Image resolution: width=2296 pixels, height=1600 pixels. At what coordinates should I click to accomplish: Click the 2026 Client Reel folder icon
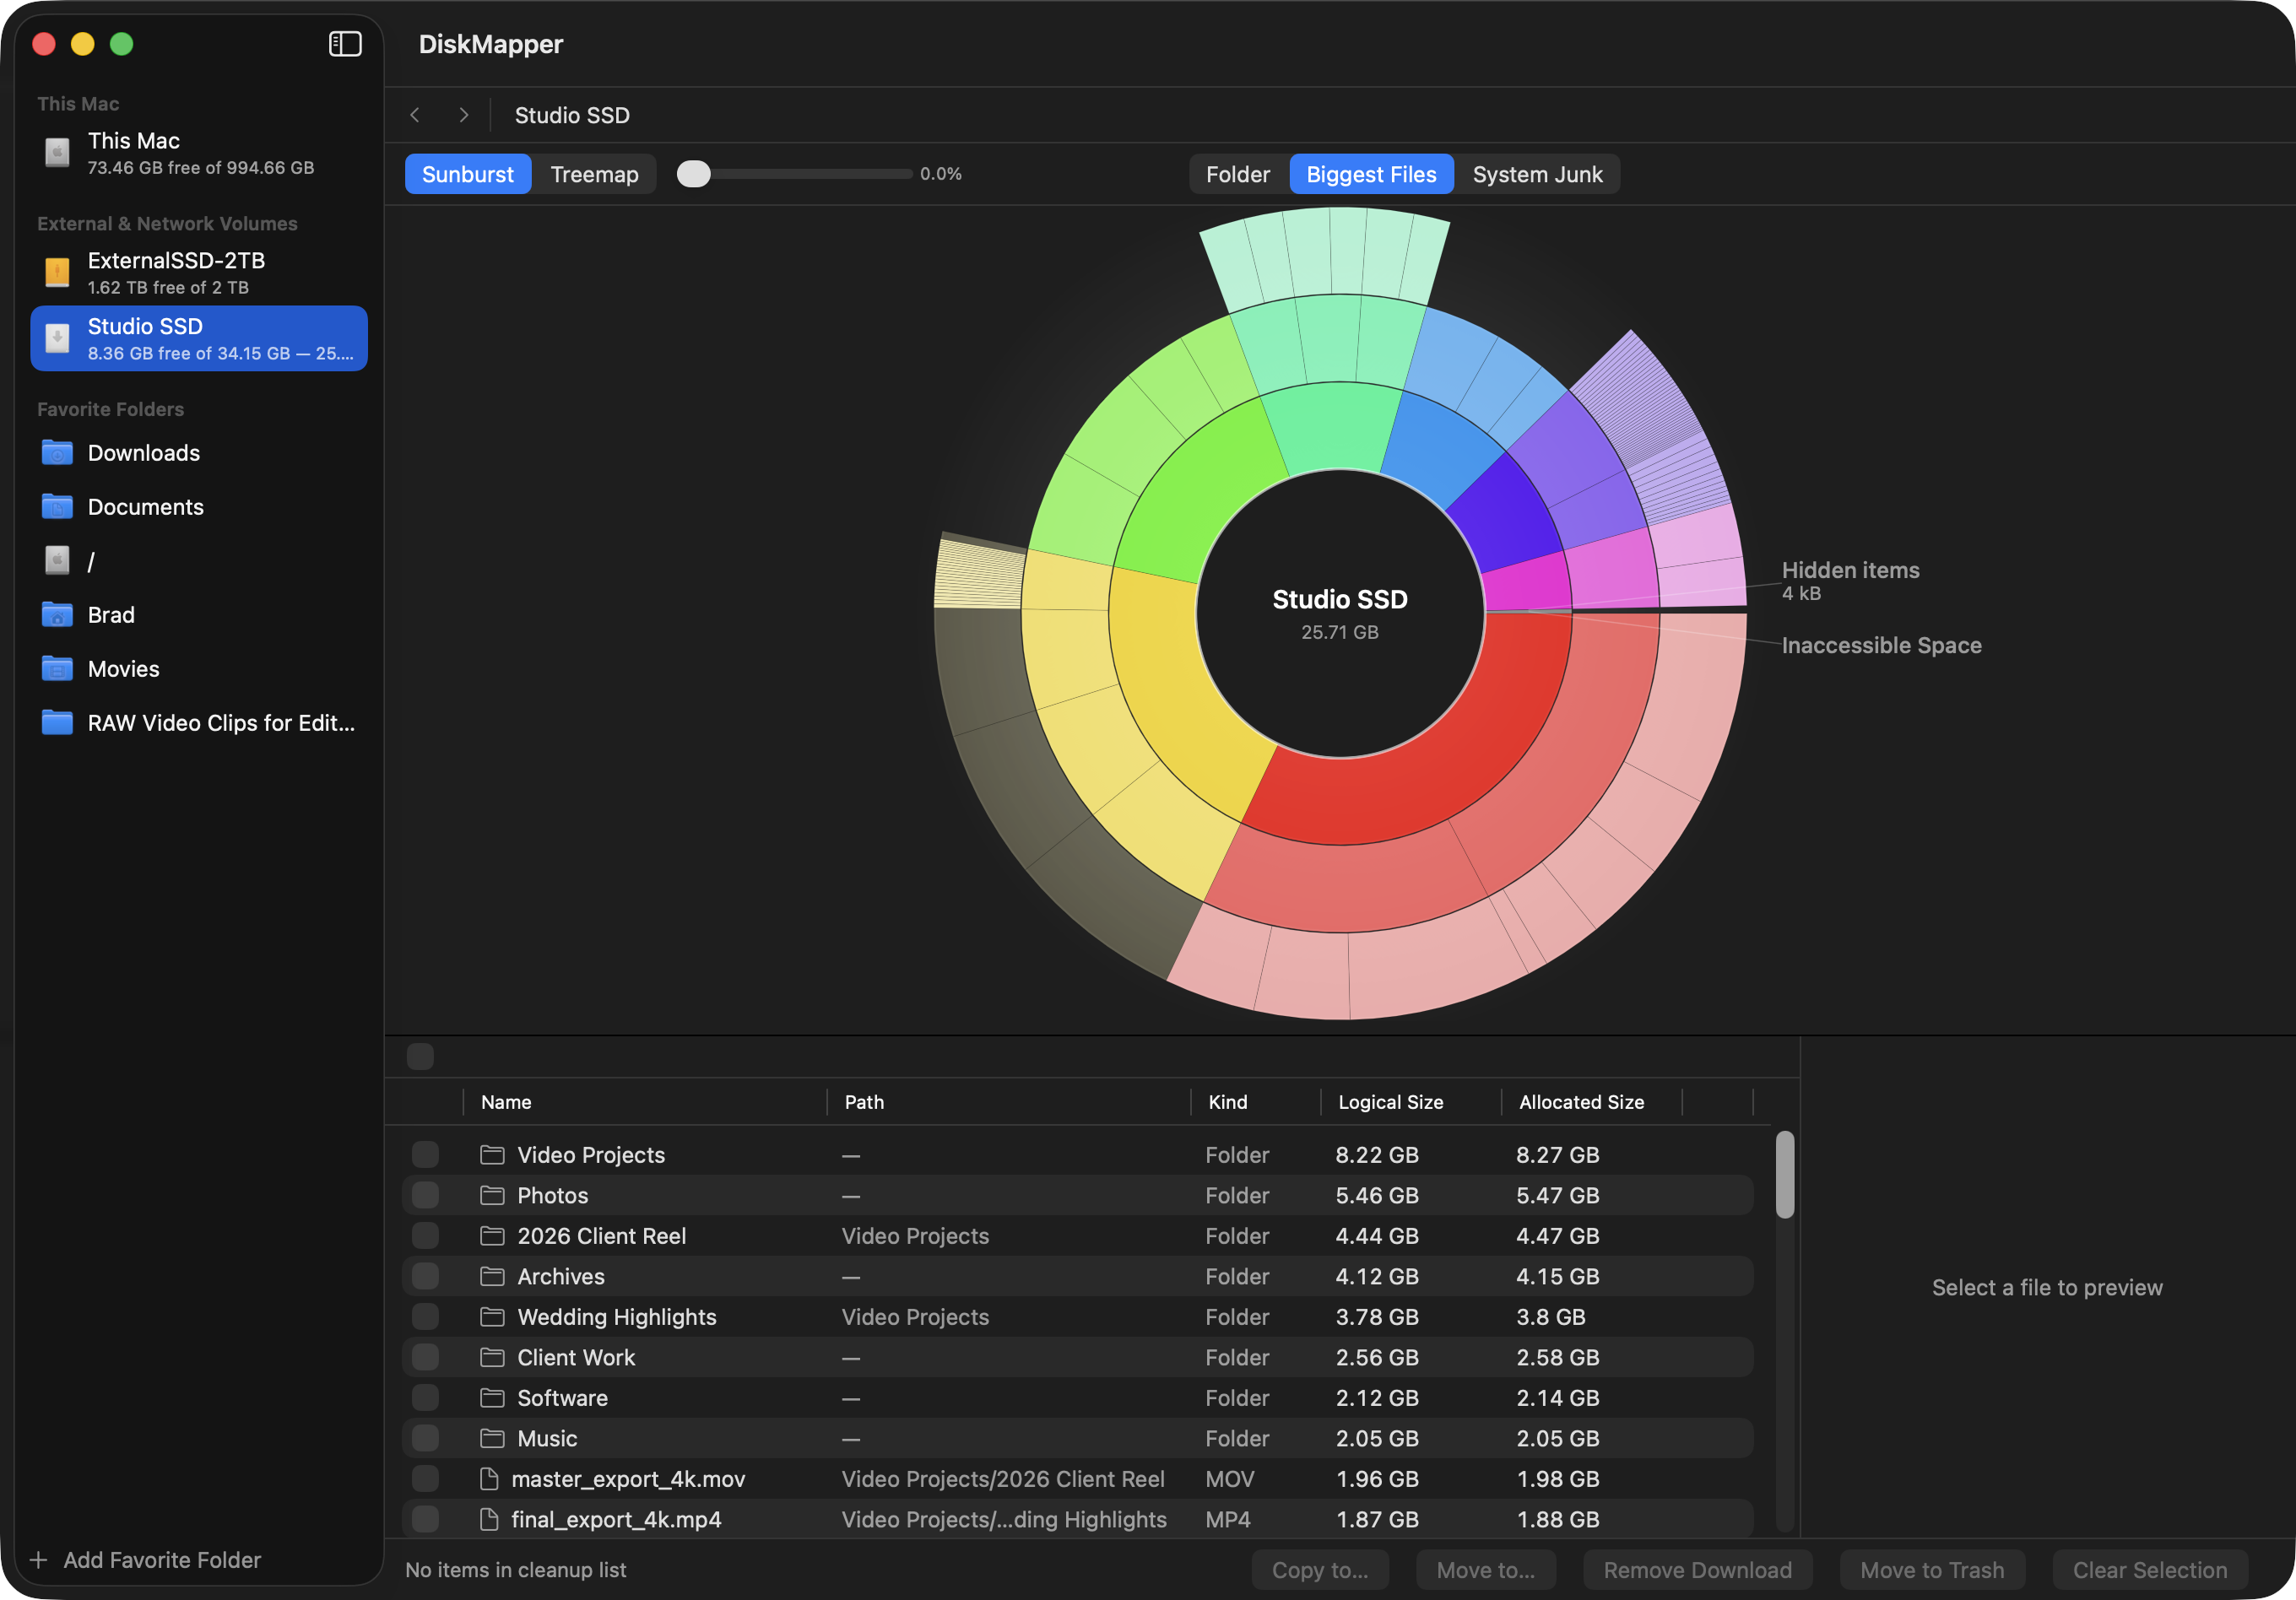pyautogui.click(x=492, y=1236)
